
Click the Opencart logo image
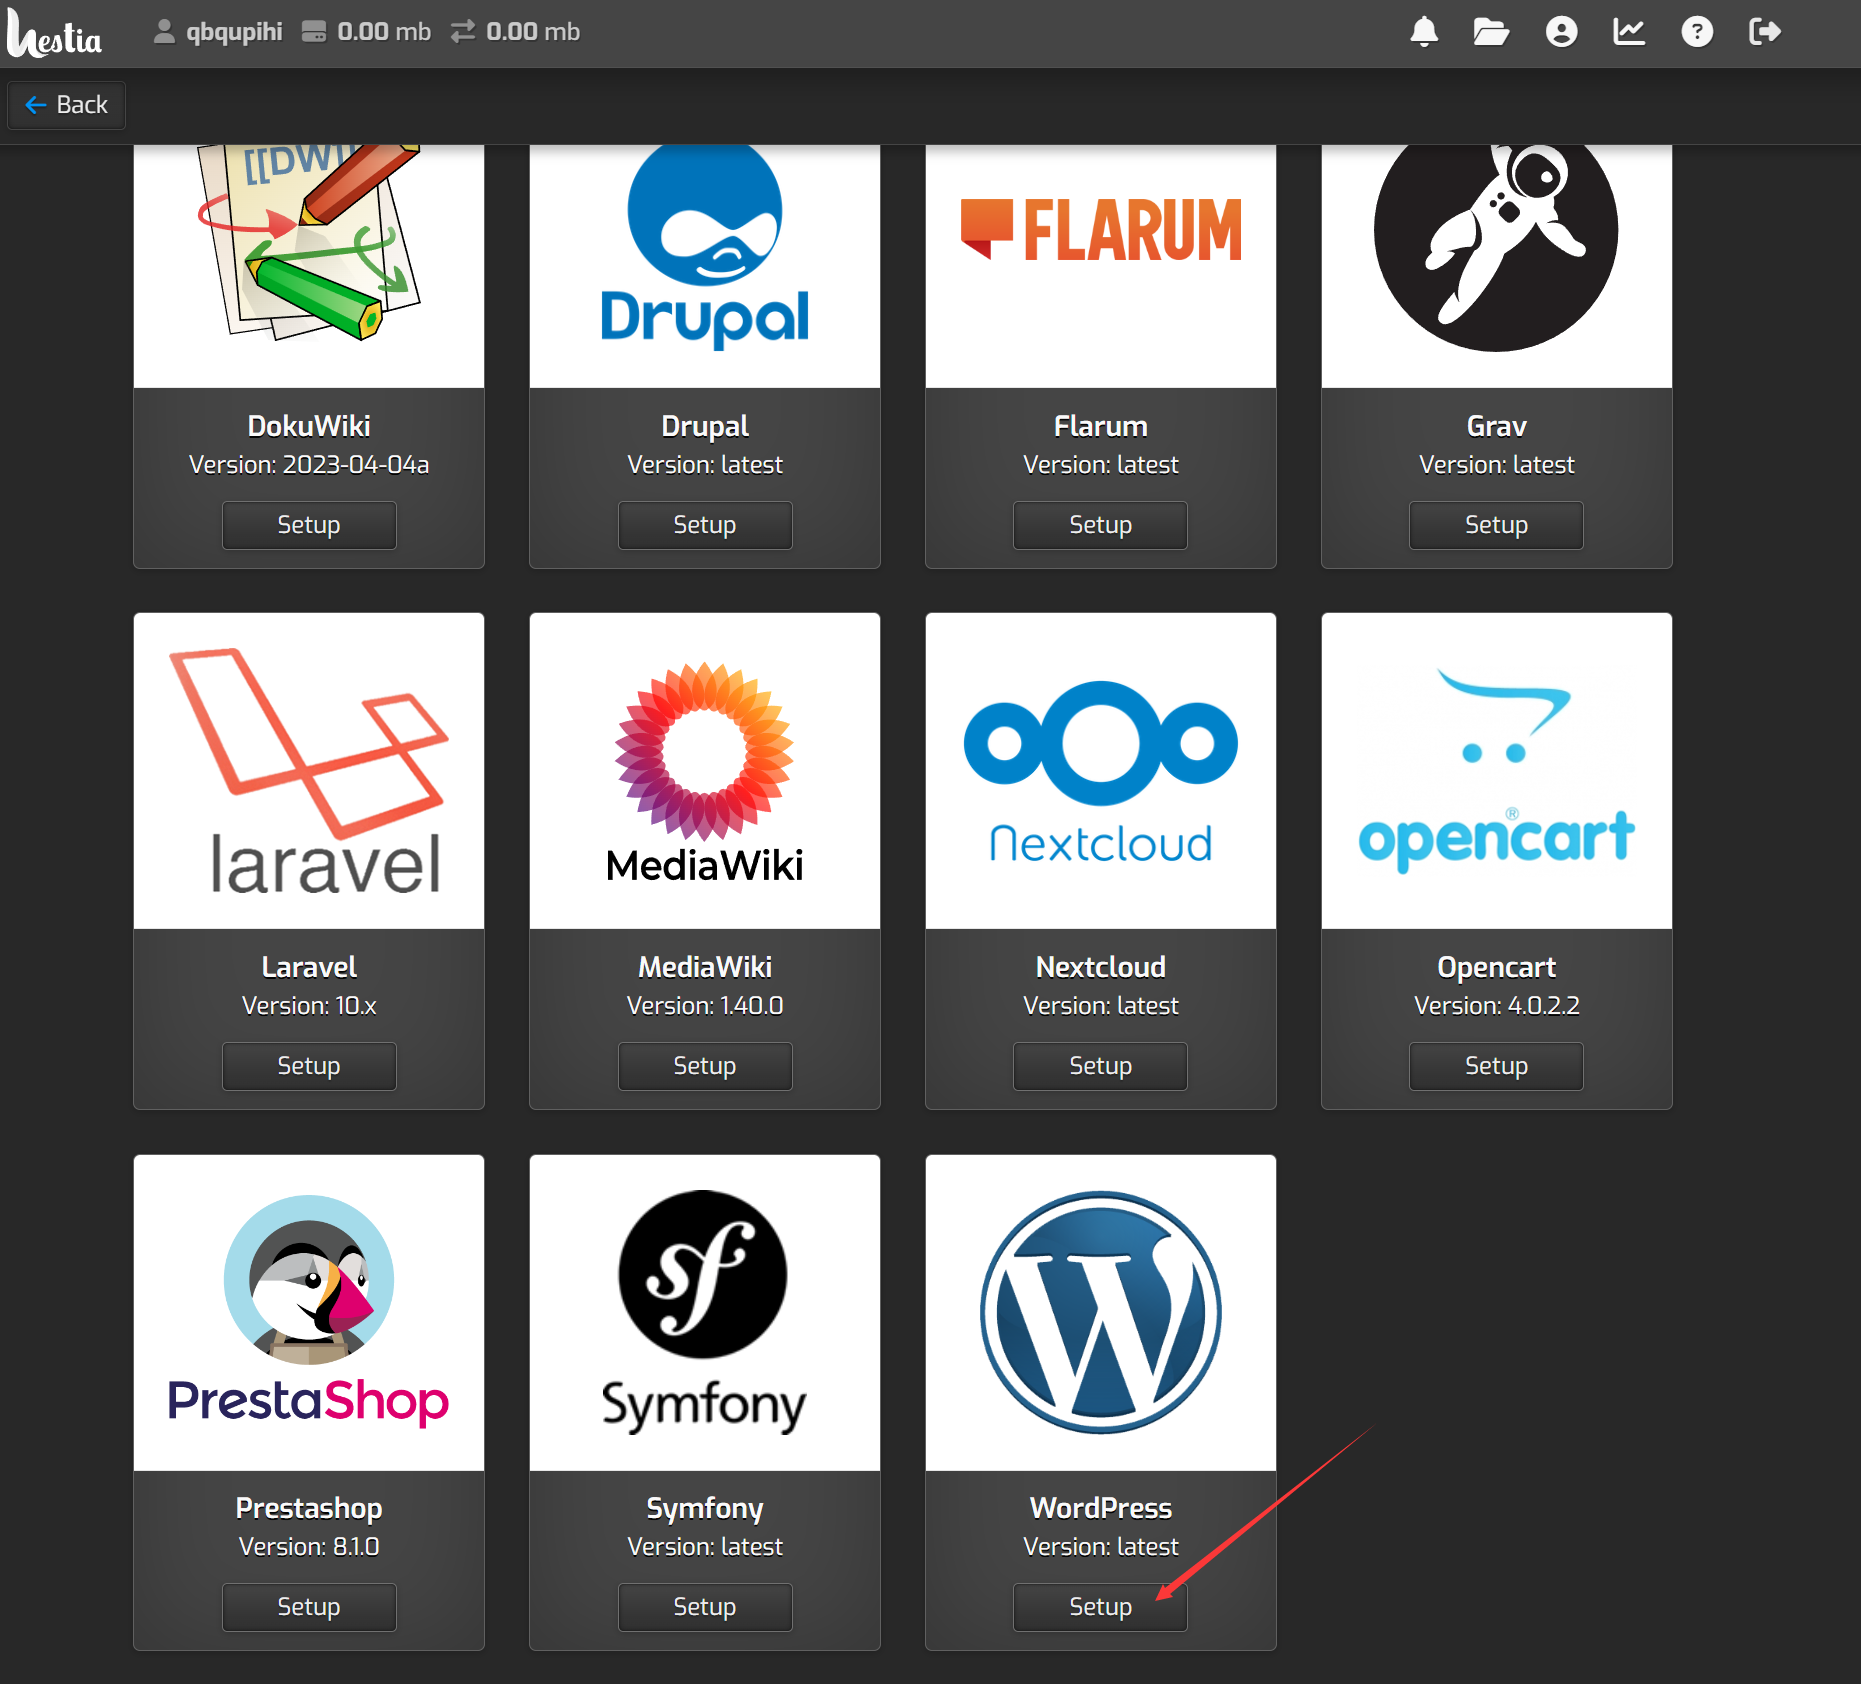(1497, 769)
